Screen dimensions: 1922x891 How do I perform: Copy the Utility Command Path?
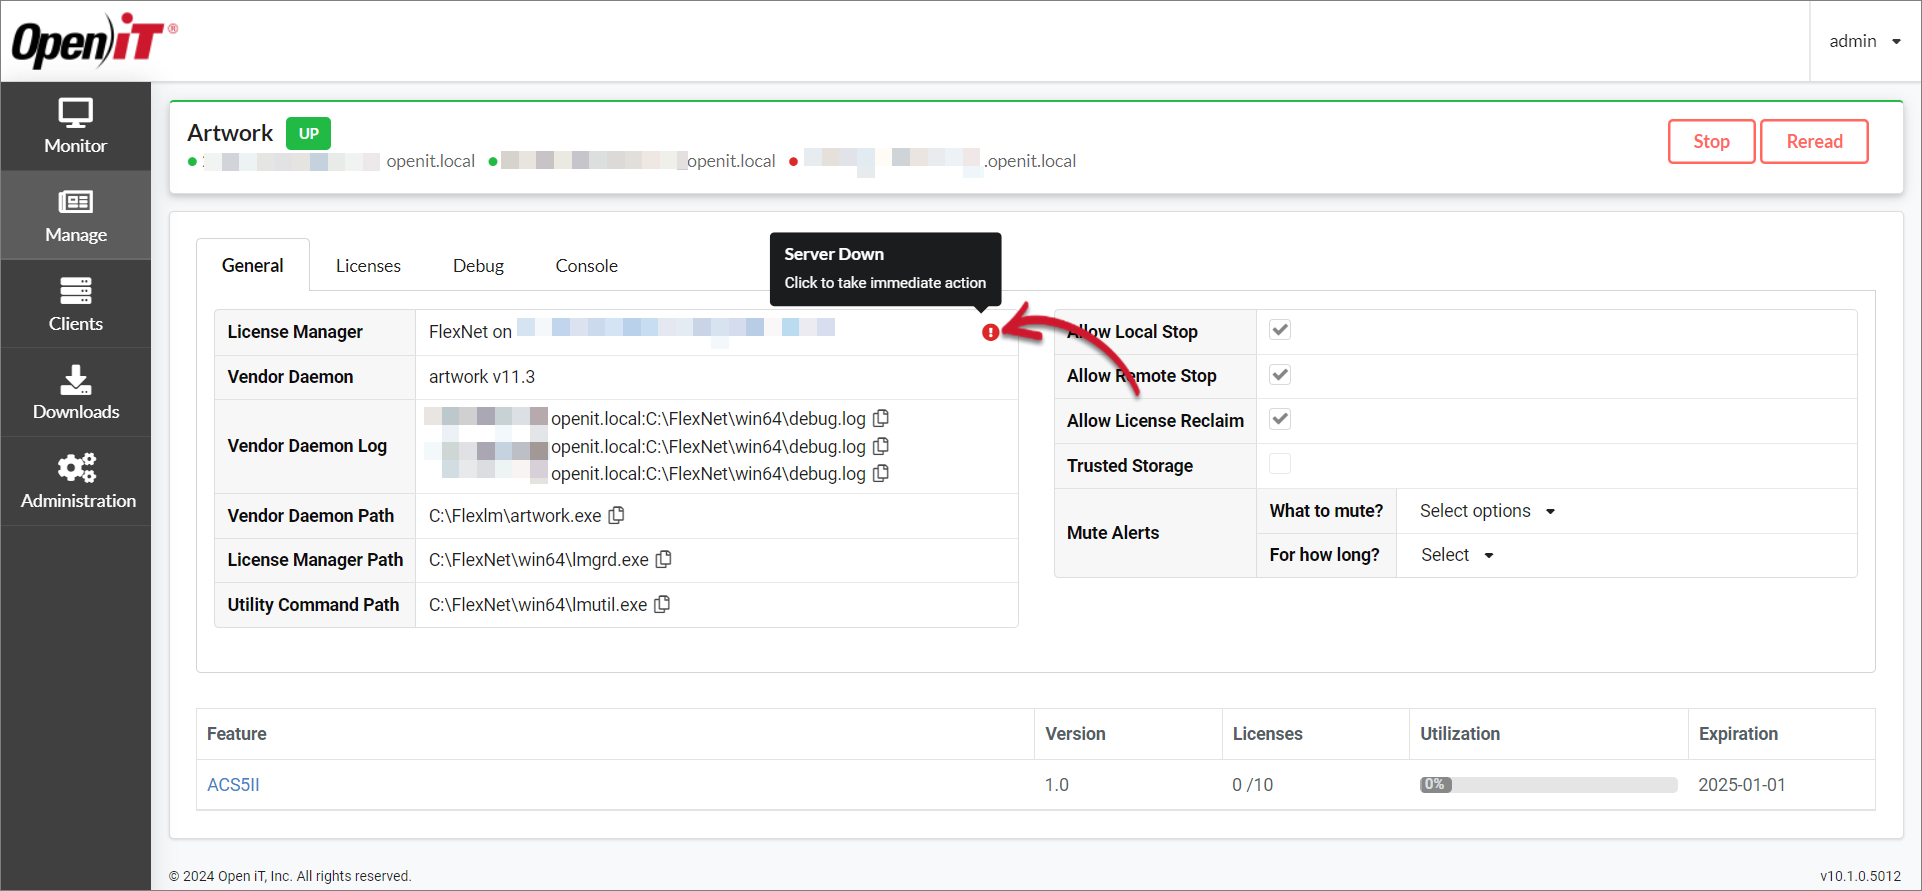(x=662, y=604)
